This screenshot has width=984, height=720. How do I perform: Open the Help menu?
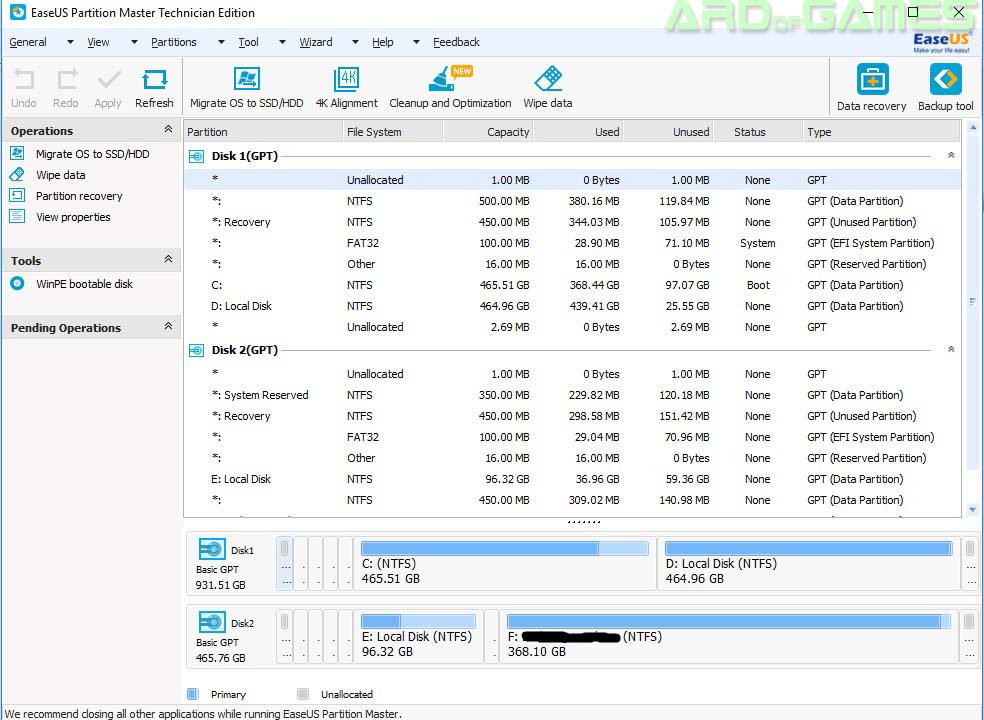pos(383,42)
